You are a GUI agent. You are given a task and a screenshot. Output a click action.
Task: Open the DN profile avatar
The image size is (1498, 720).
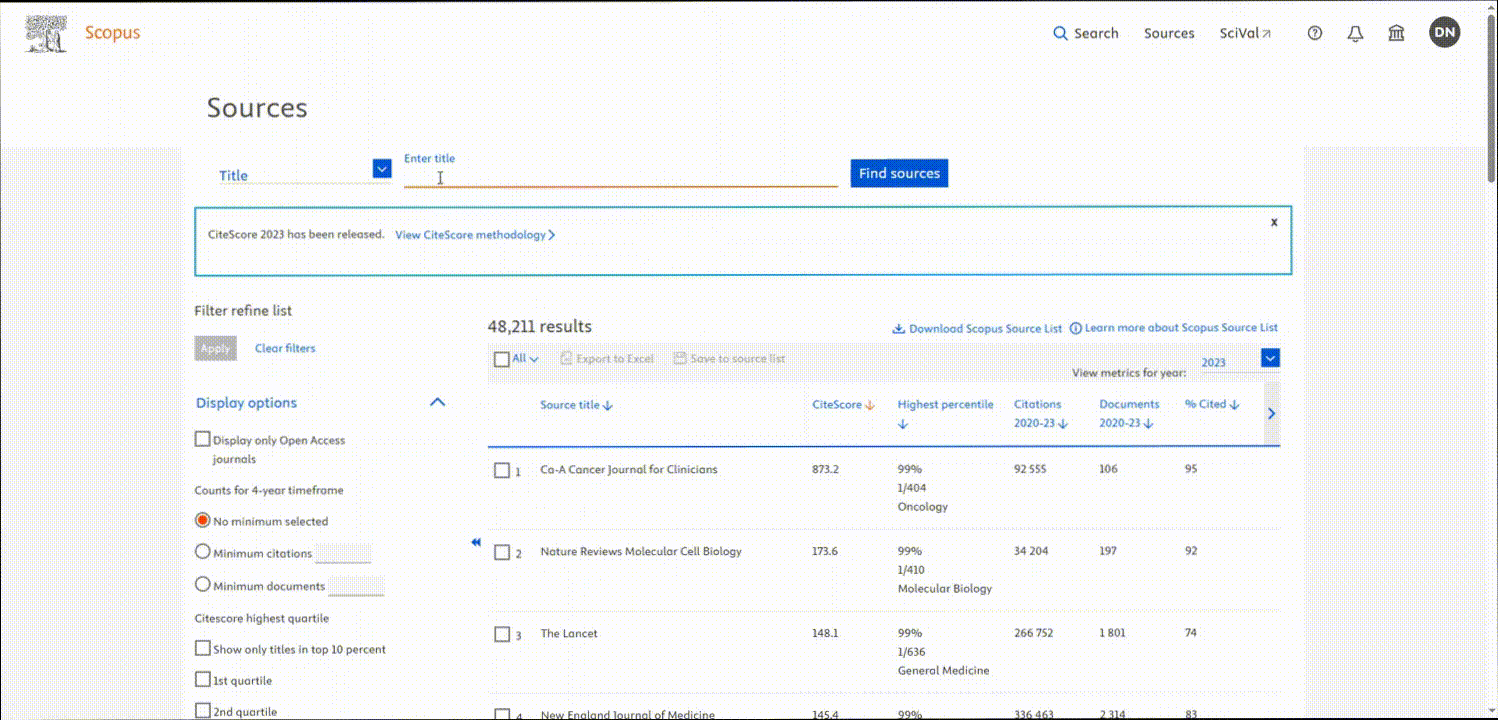[1444, 32]
